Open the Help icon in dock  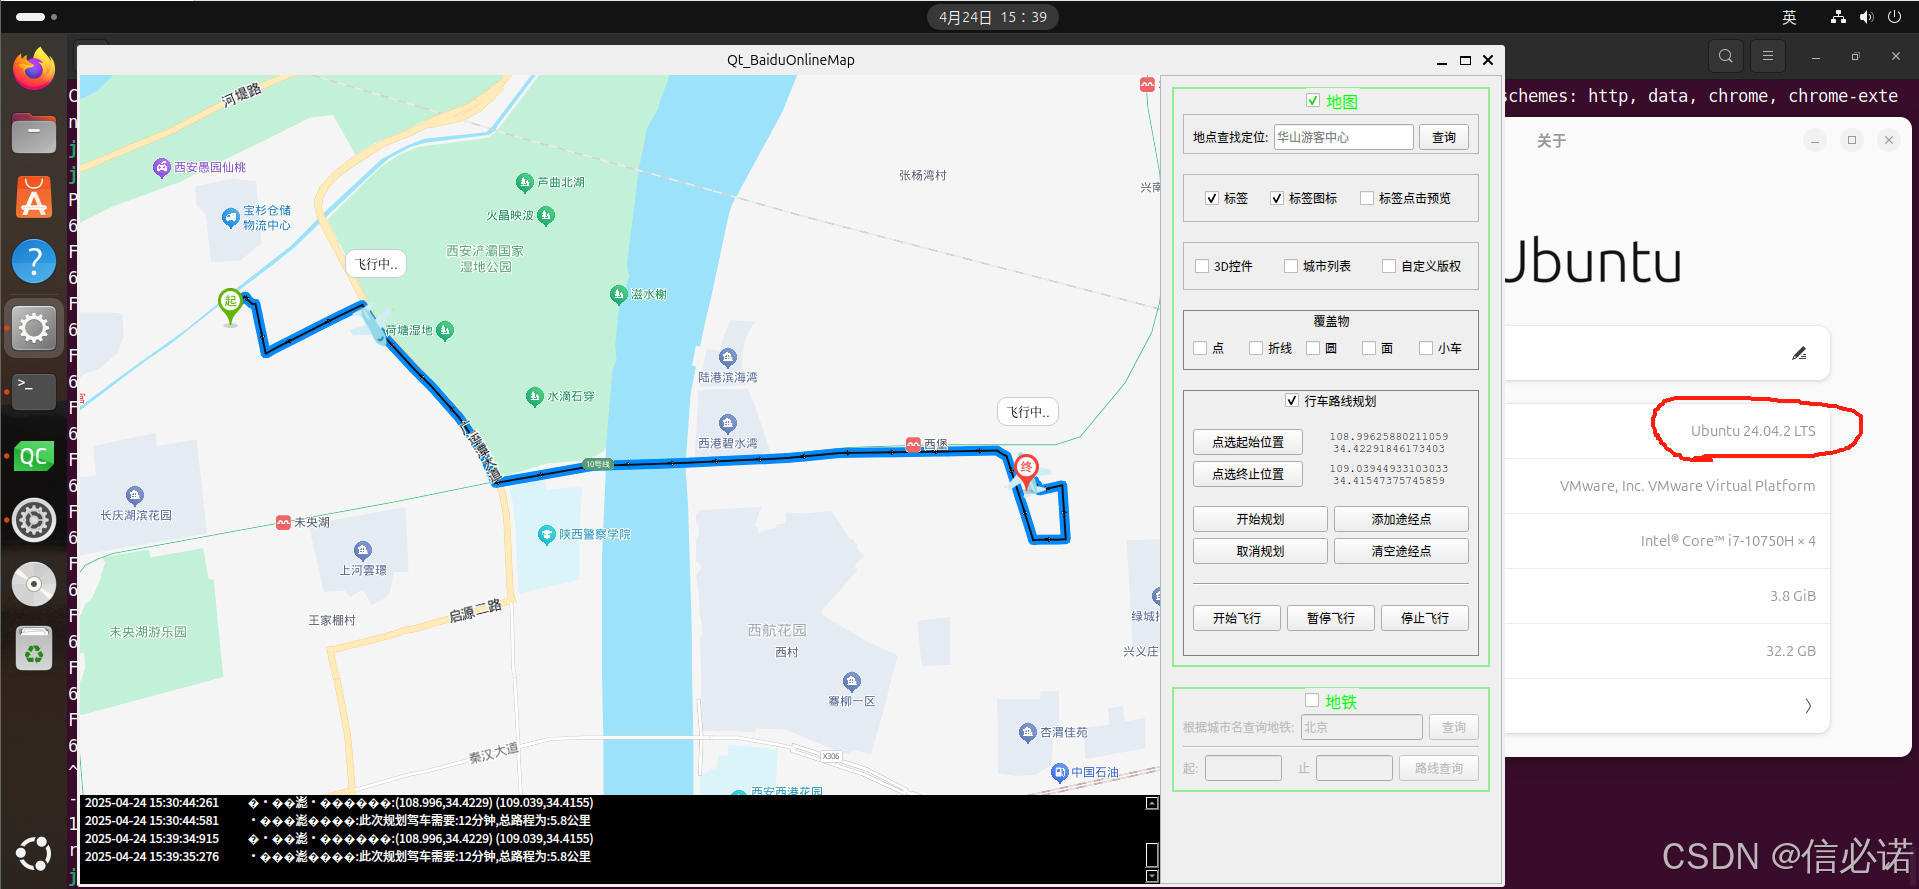pos(34,262)
